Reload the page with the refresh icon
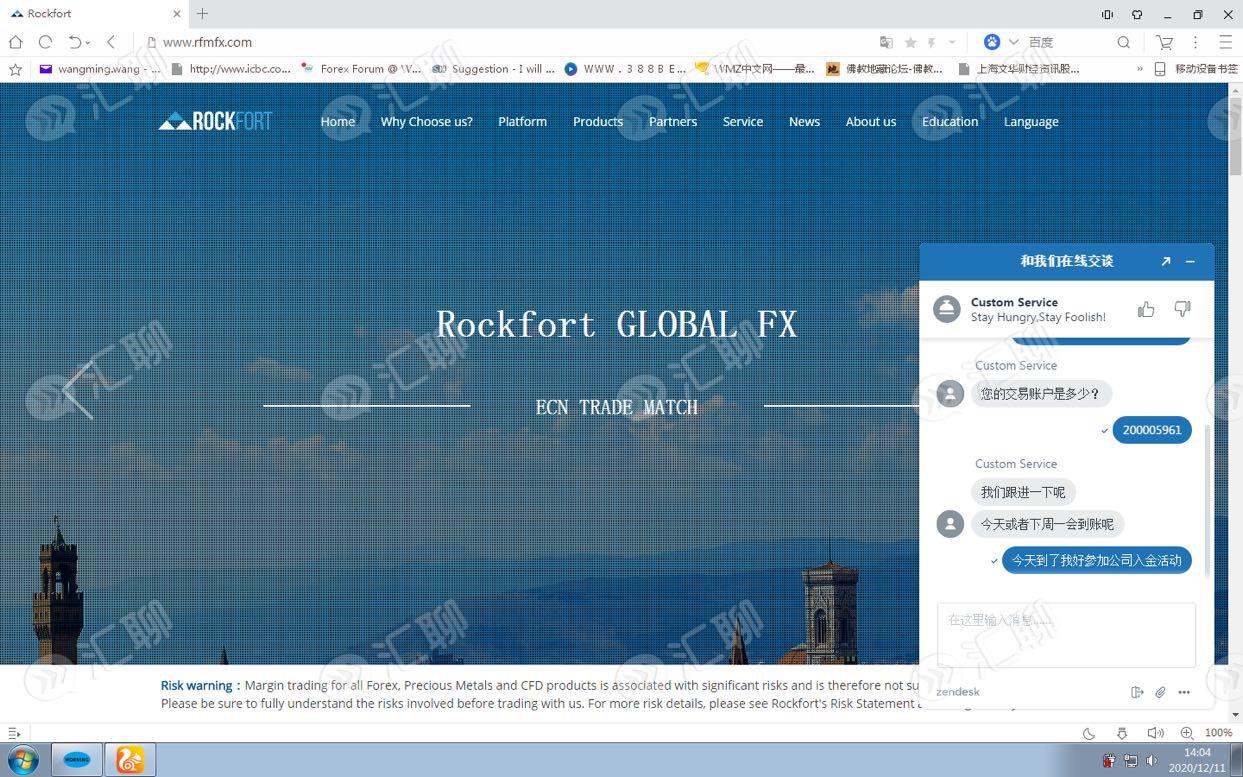 click(x=45, y=42)
